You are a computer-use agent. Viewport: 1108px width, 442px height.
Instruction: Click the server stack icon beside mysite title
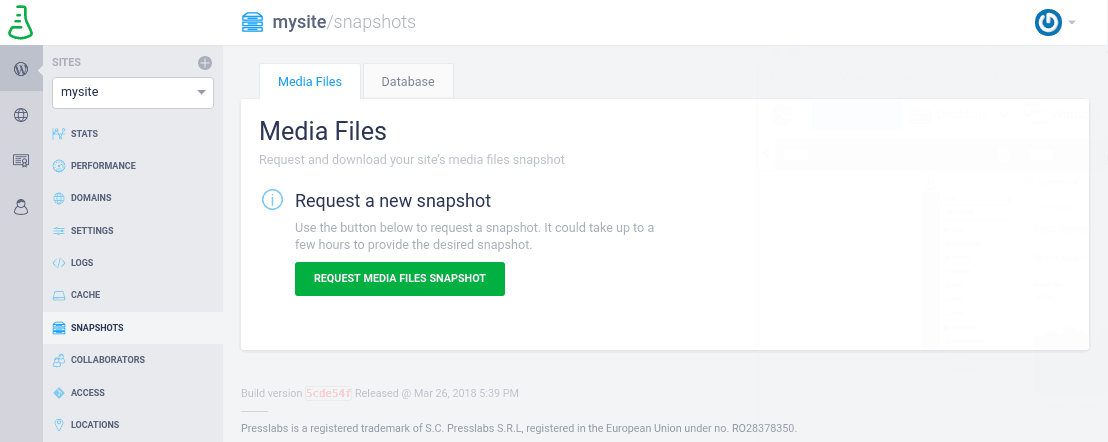[252, 22]
